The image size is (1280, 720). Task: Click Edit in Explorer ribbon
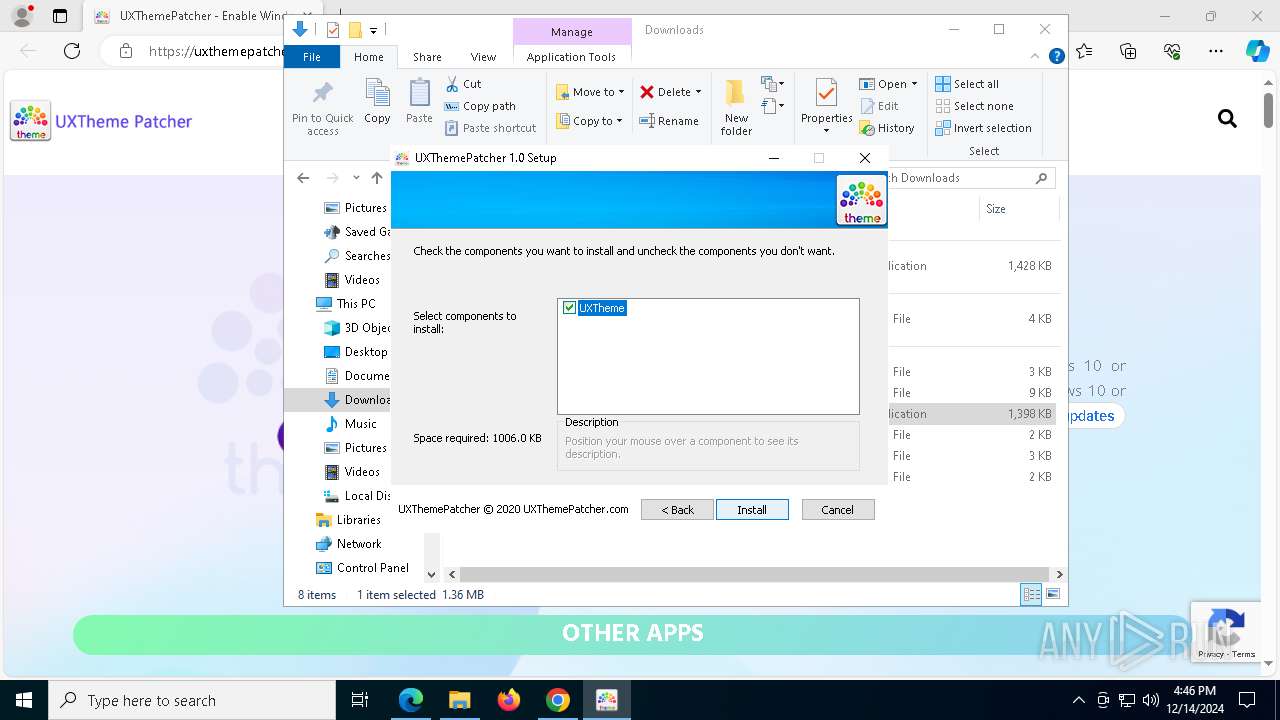(x=879, y=106)
